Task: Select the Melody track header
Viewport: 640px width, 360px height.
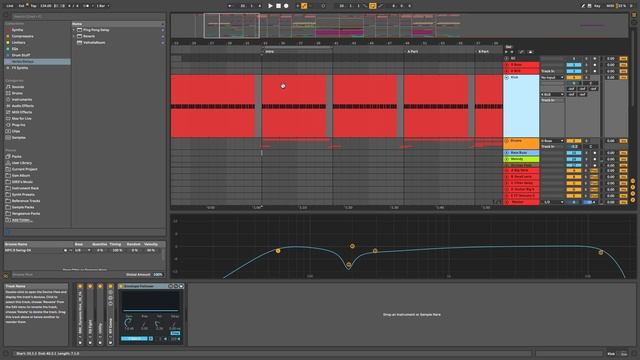Action: [x=522, y=159]
